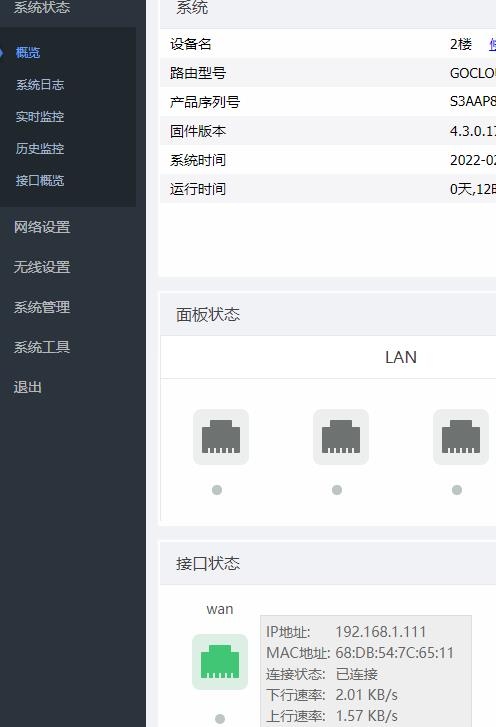Click the first LAN port icon
This screenshot has height=727, width=496.
[x=221, y=437]
